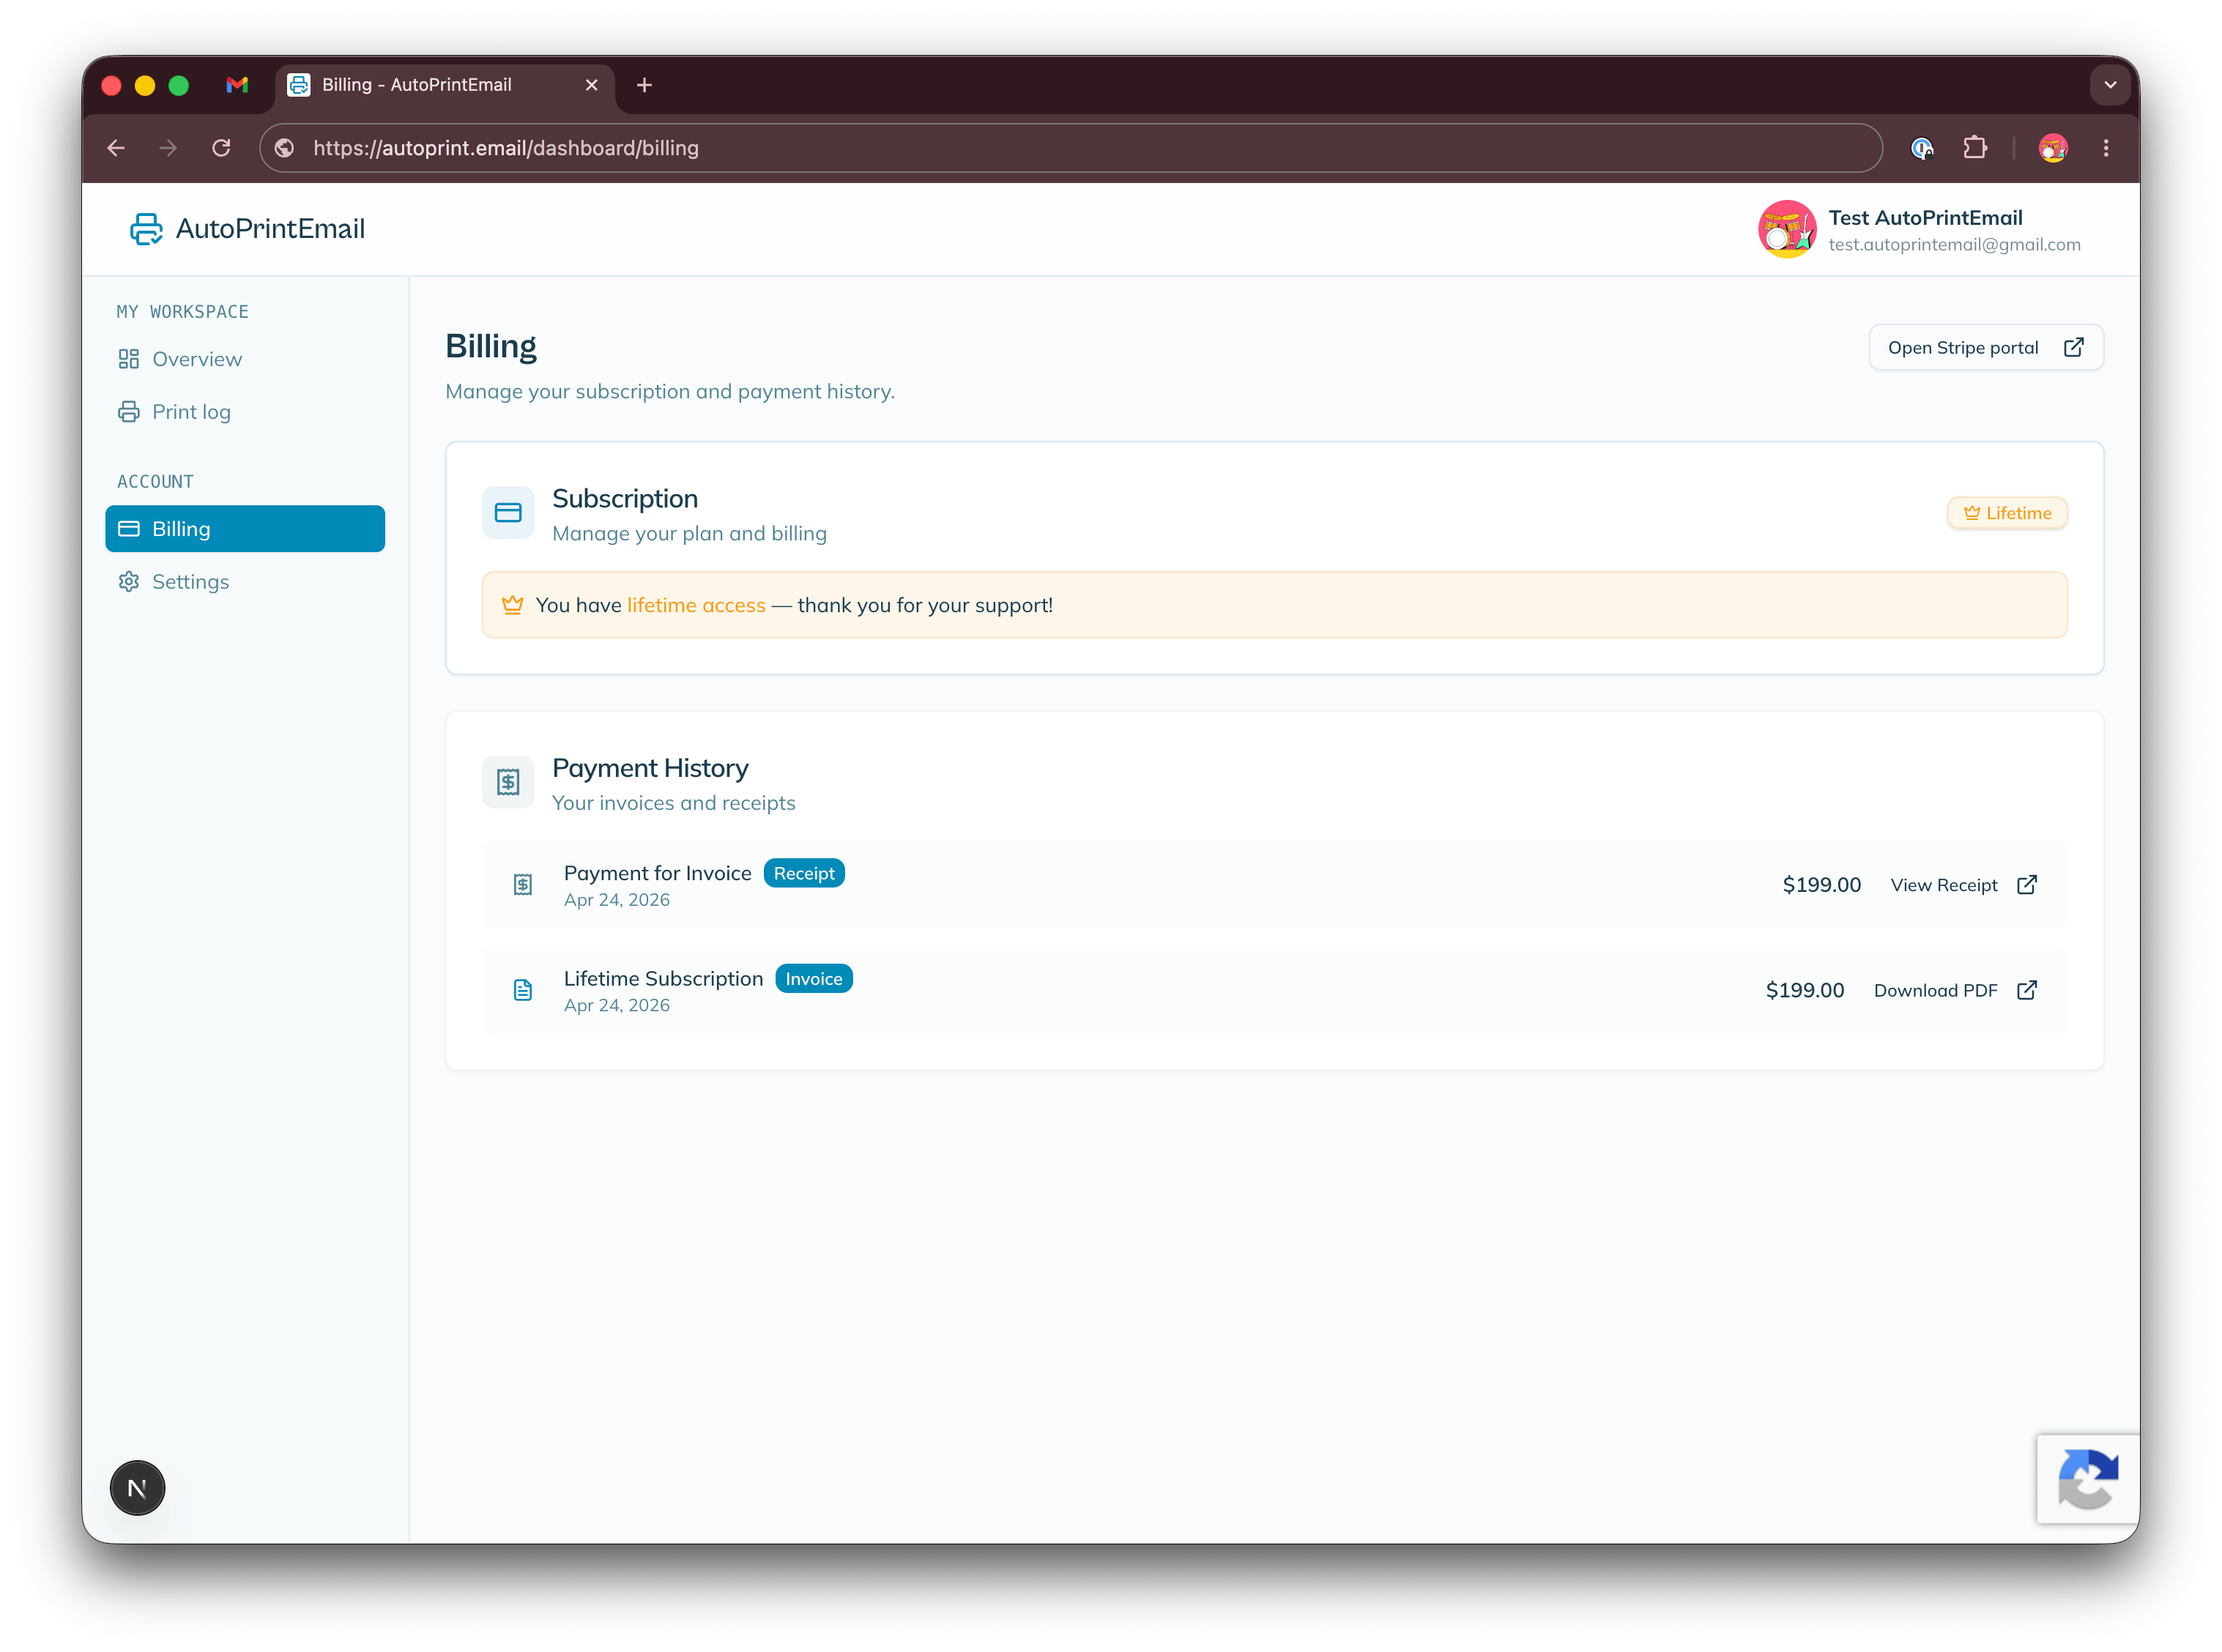This screenshot has height=1652, width=2222.
Task: Open the browser profile avatar
Action: pyautogui.click(x=2052, y=148)
